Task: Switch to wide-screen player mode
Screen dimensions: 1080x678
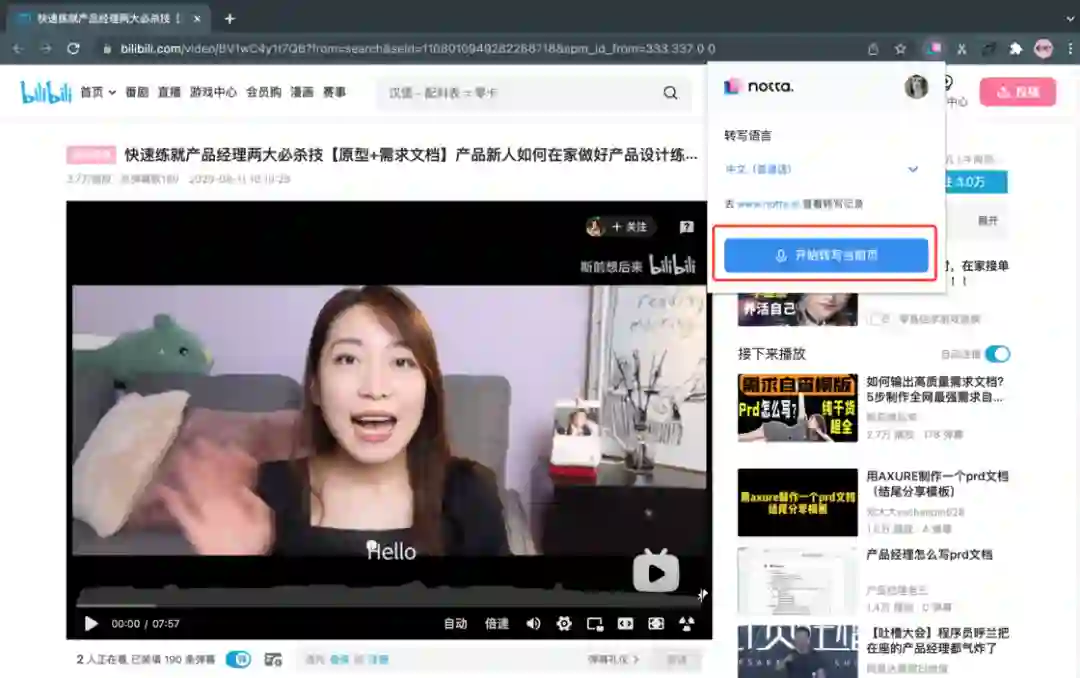Action: coord(625,624)
